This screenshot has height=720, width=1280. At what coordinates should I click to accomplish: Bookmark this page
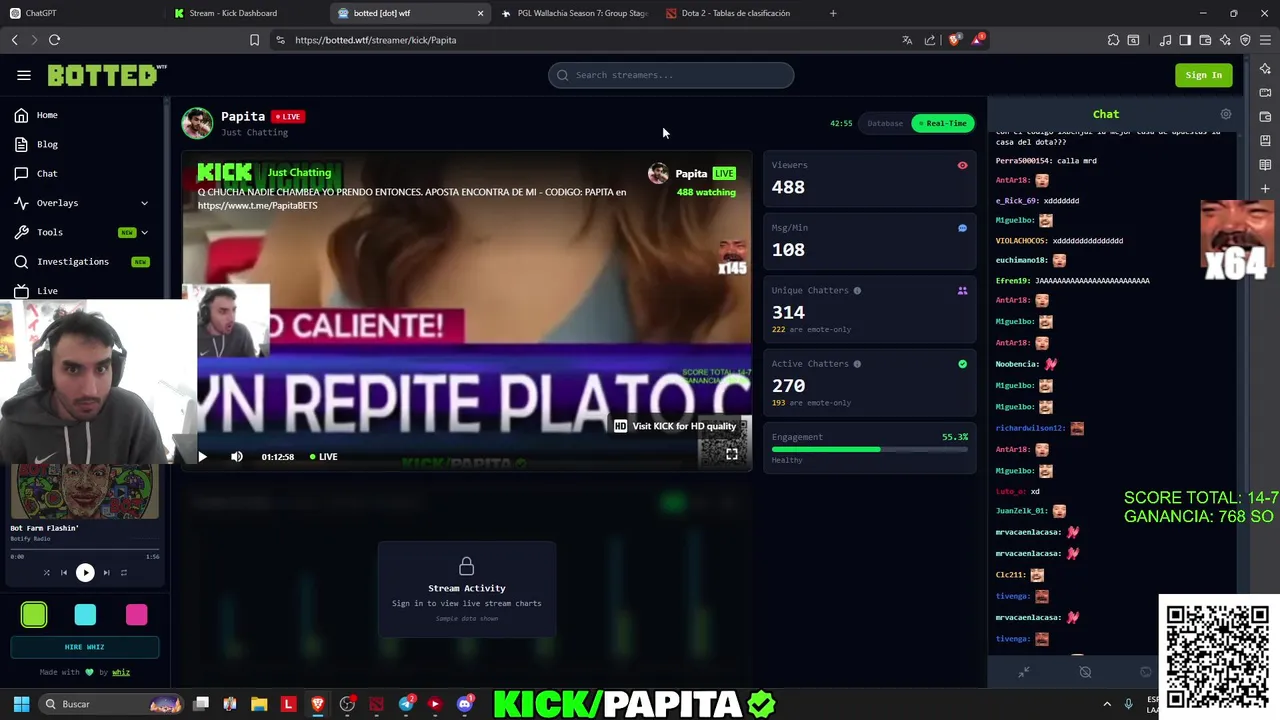pos(254,40)
